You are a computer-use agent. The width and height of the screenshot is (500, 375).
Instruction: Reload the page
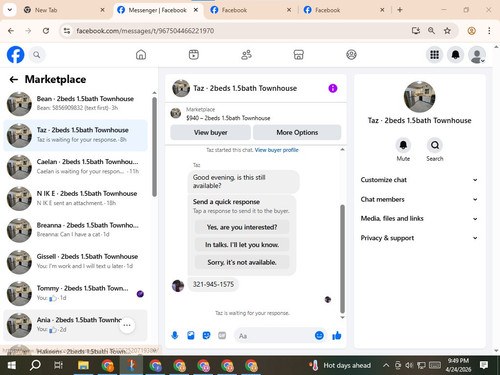[46, 31]
